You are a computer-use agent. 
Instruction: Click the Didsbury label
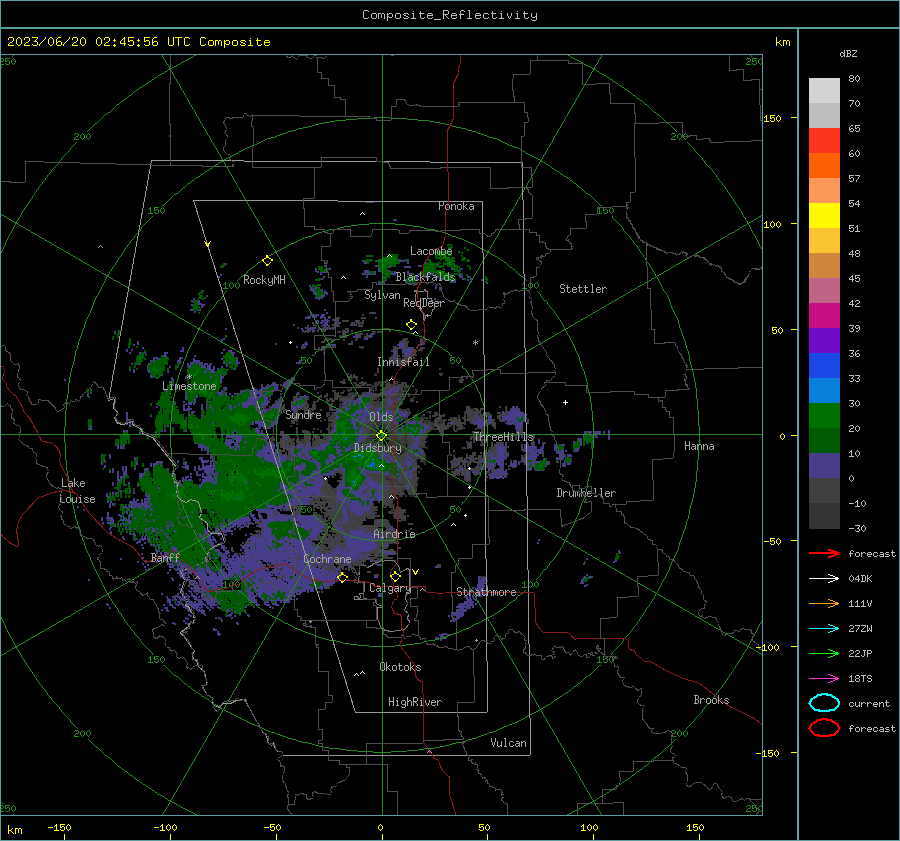click(378, 448)
